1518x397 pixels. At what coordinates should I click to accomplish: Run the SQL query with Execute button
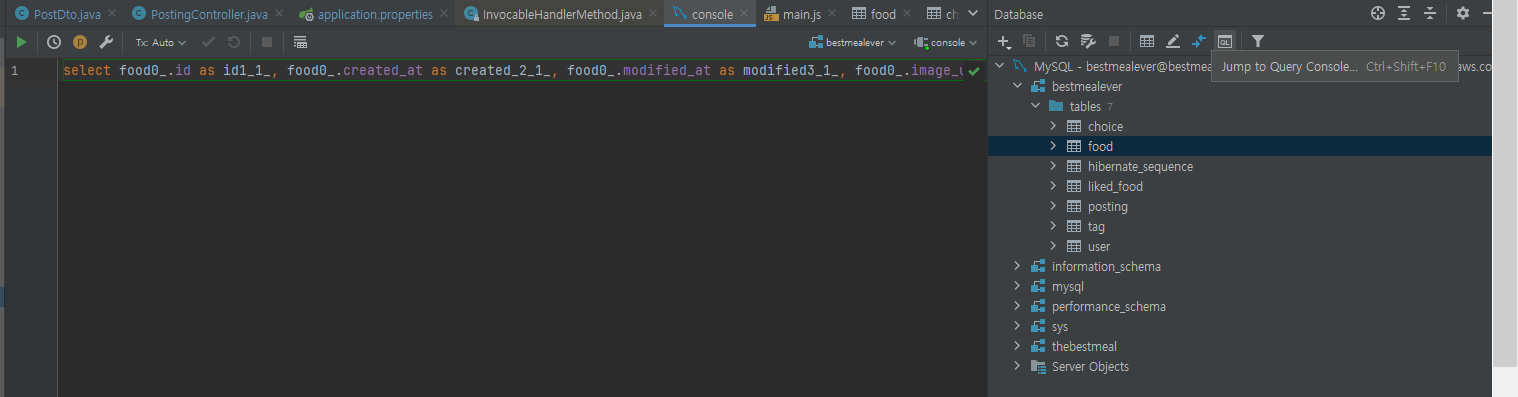click(x=22, y=43)
